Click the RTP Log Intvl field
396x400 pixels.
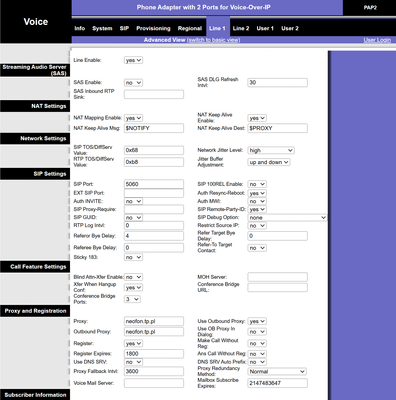[x=154, y=226]
